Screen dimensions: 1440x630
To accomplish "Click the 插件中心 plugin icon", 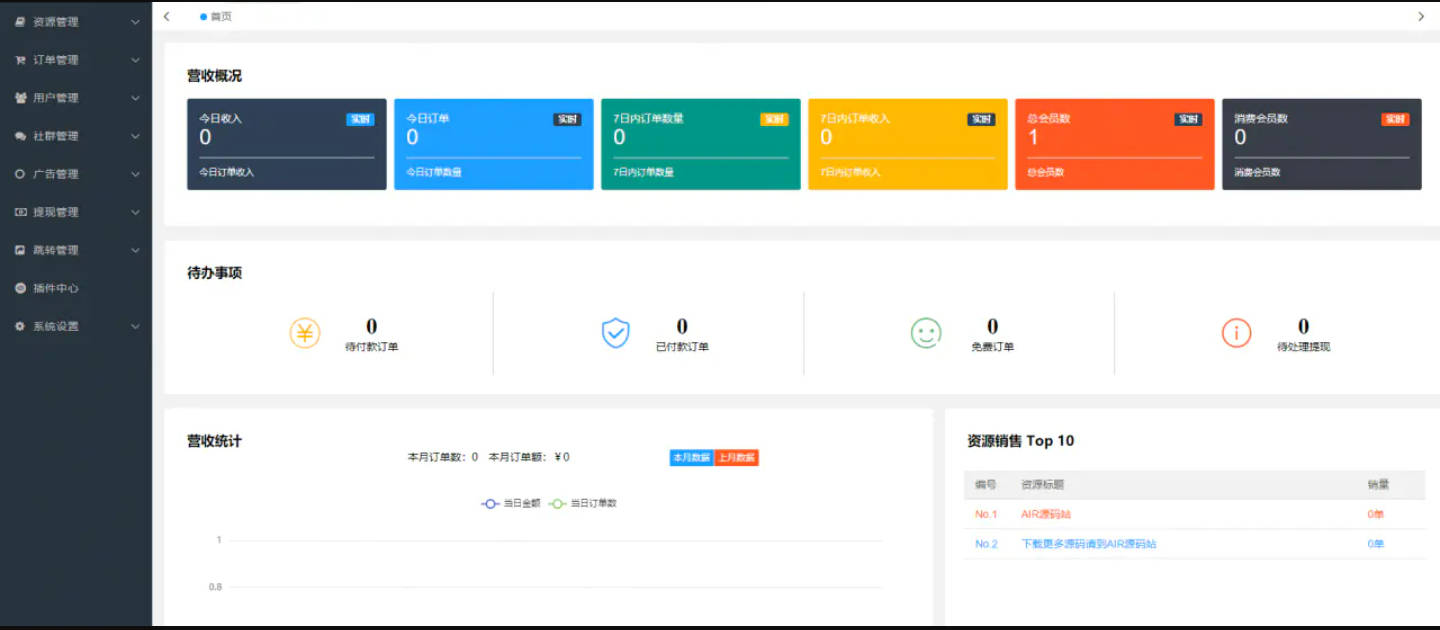I will click(20, 288).
